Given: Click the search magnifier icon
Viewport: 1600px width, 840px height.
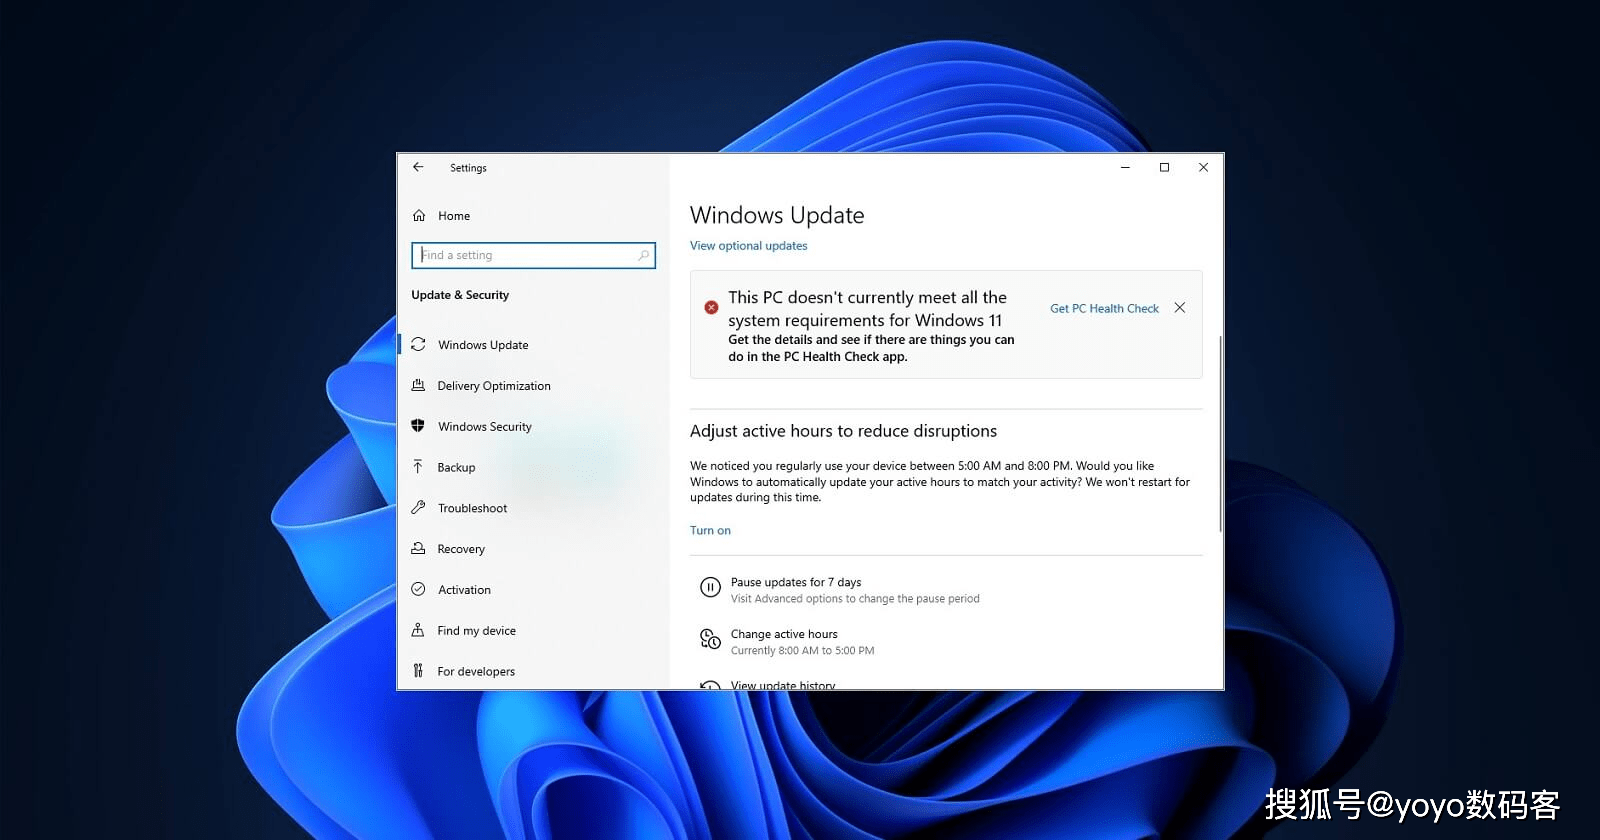Looking at the screenshot, I should (643, 255).
